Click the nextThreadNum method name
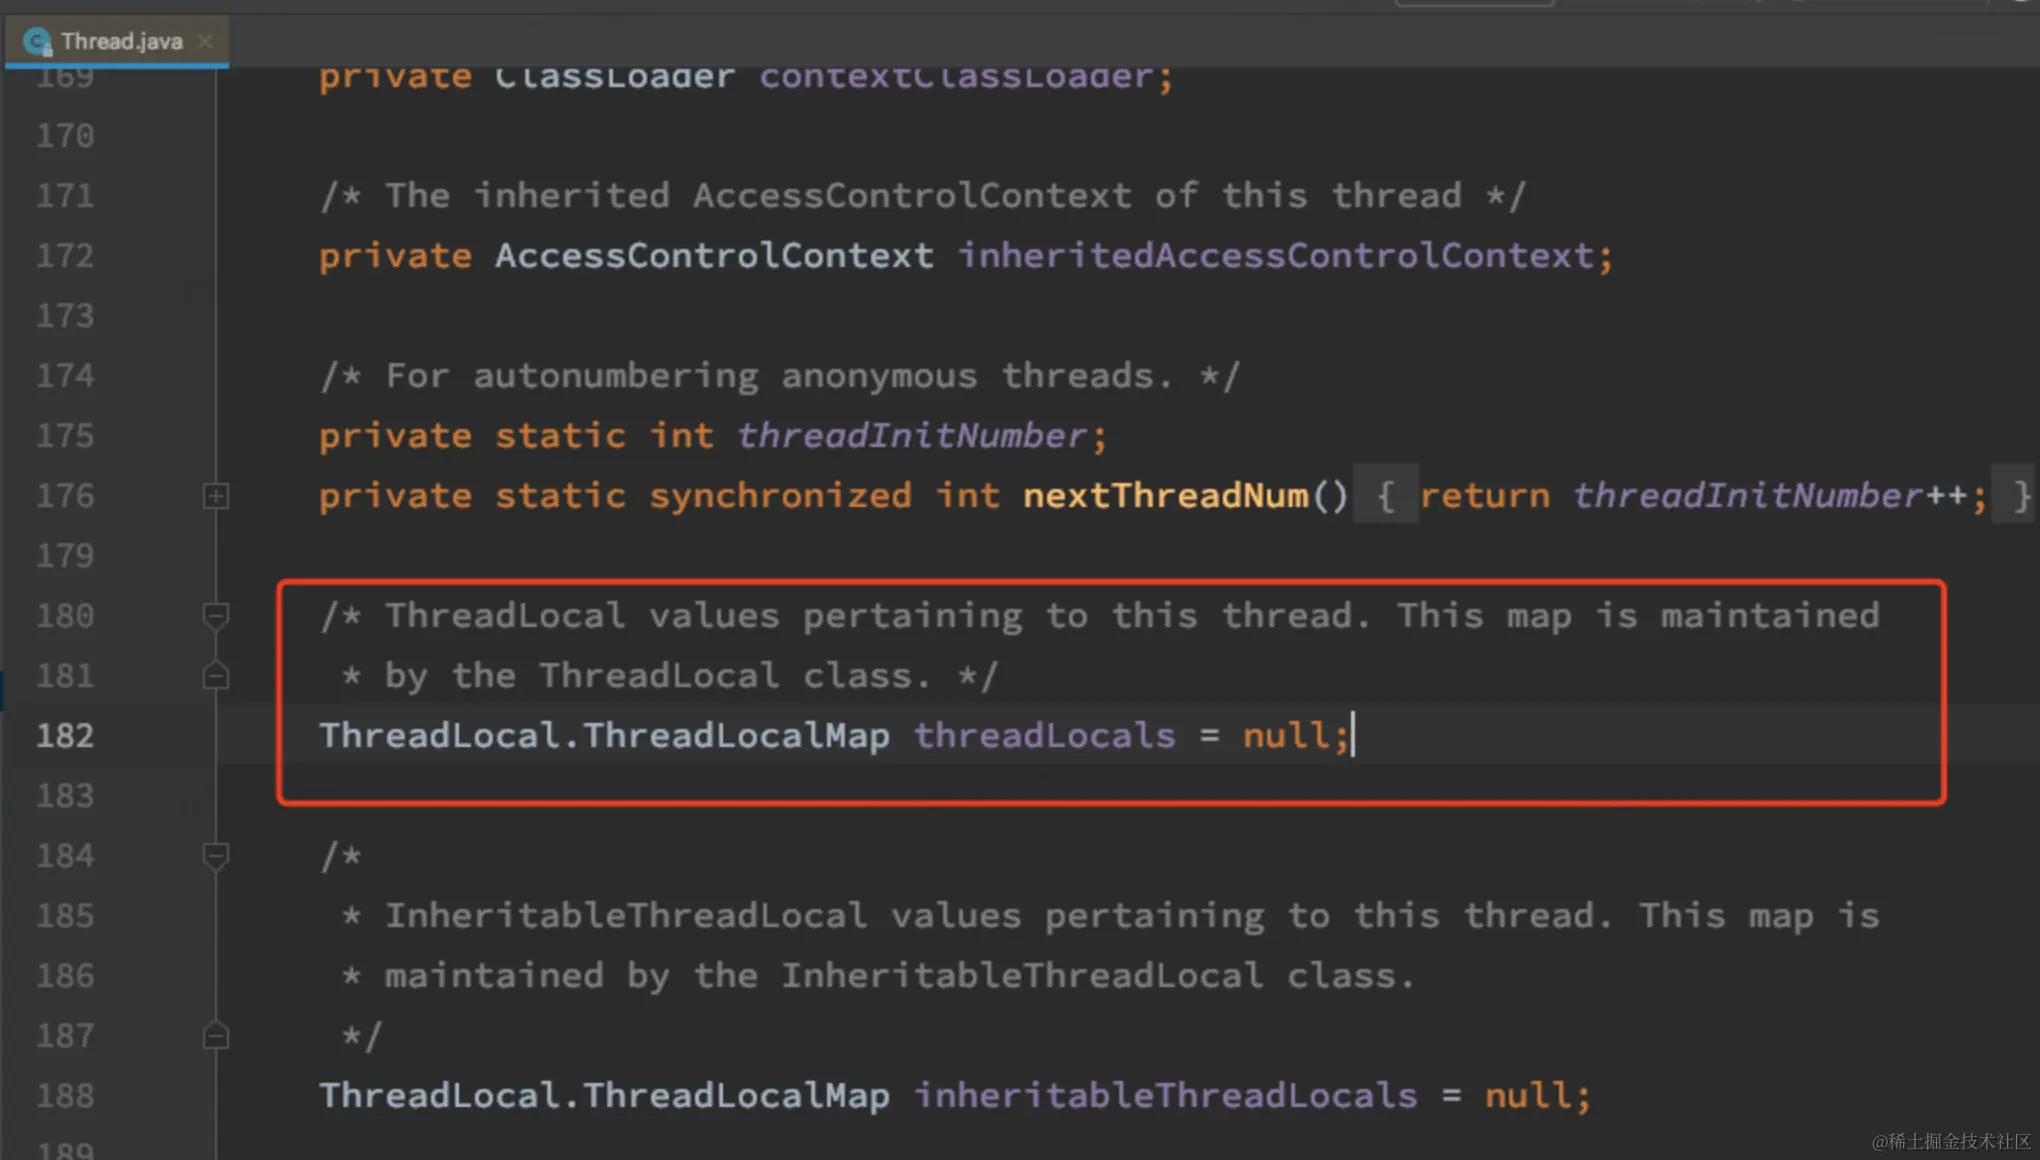Image resolution: width=2040 pixels, height=1160 pixels. click(x=1165, y=496)
